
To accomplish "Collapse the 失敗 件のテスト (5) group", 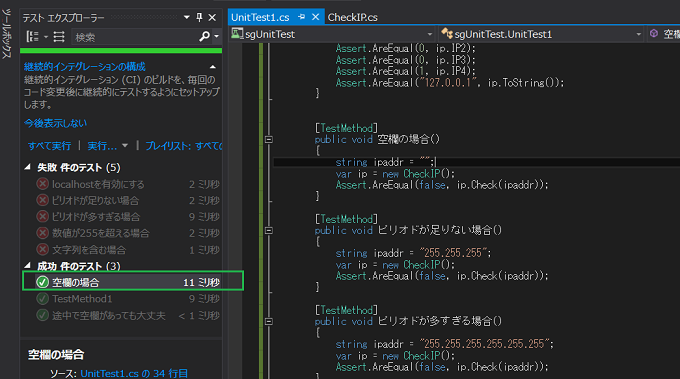I will coord(28,167).
